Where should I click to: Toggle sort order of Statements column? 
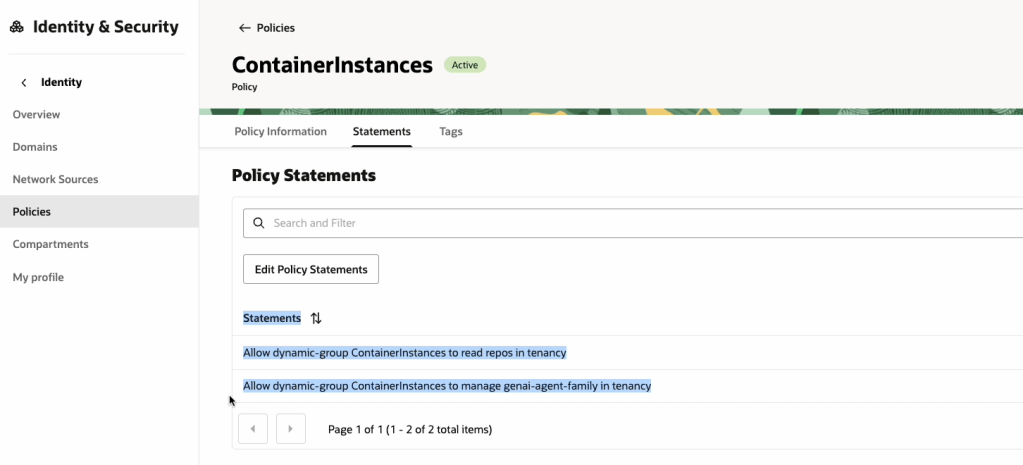316,318
